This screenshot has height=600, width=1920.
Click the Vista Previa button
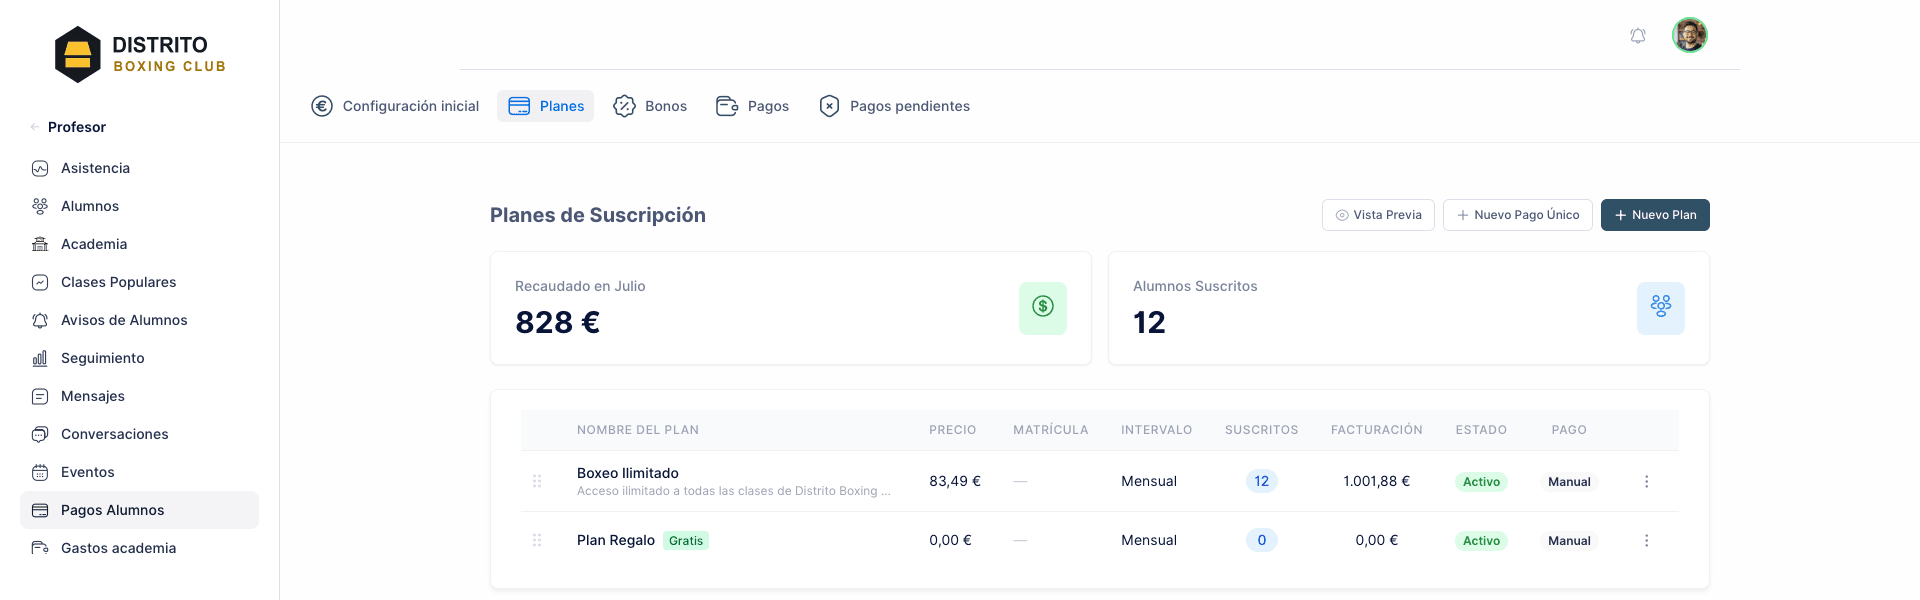point(1379,215)
